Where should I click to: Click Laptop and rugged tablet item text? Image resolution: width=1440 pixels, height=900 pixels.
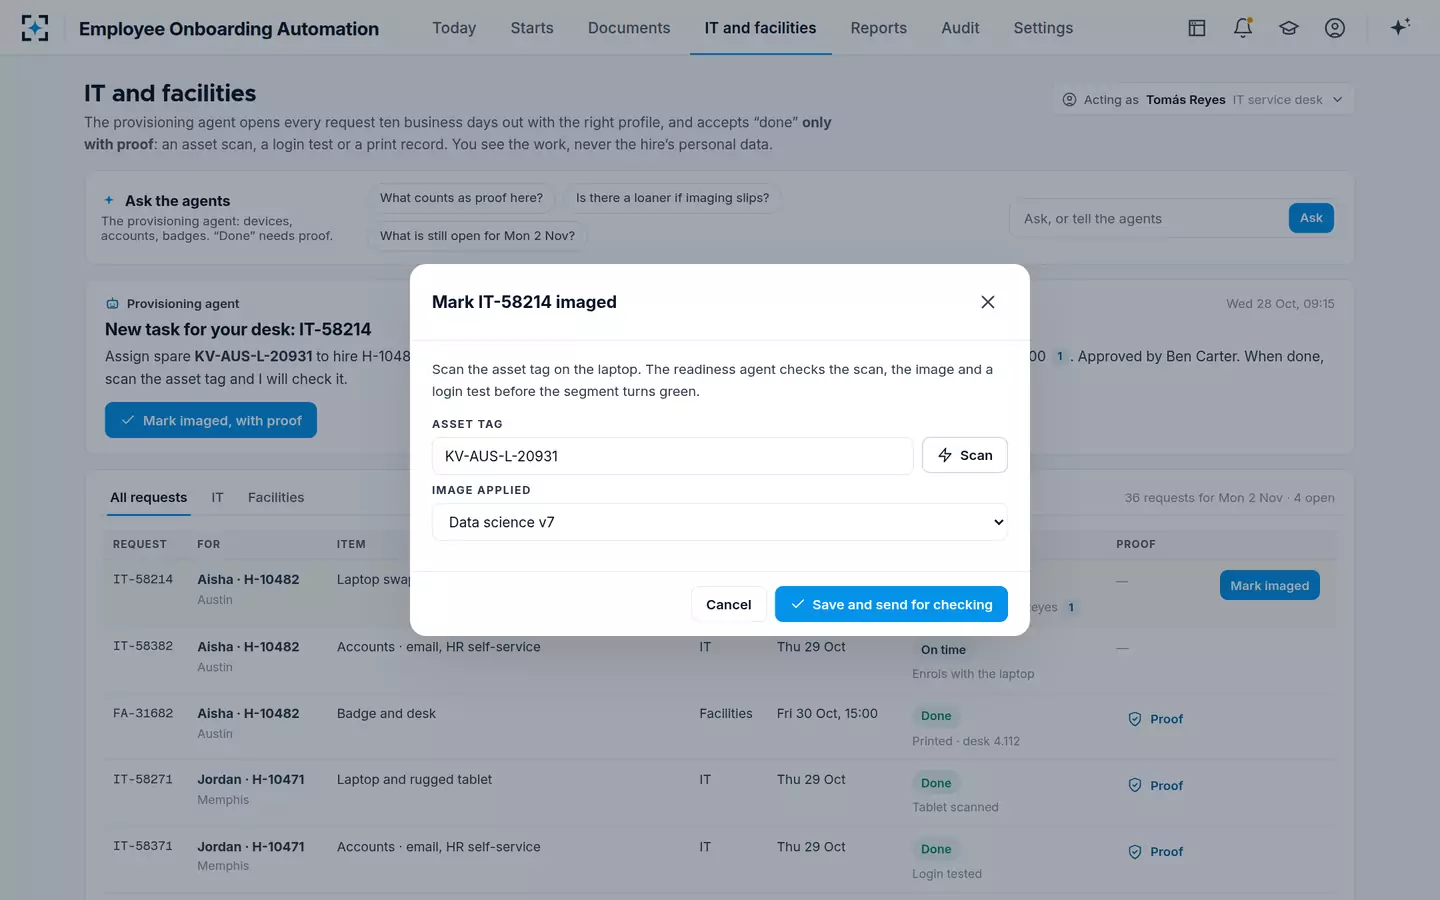click(x=414, y=779)
